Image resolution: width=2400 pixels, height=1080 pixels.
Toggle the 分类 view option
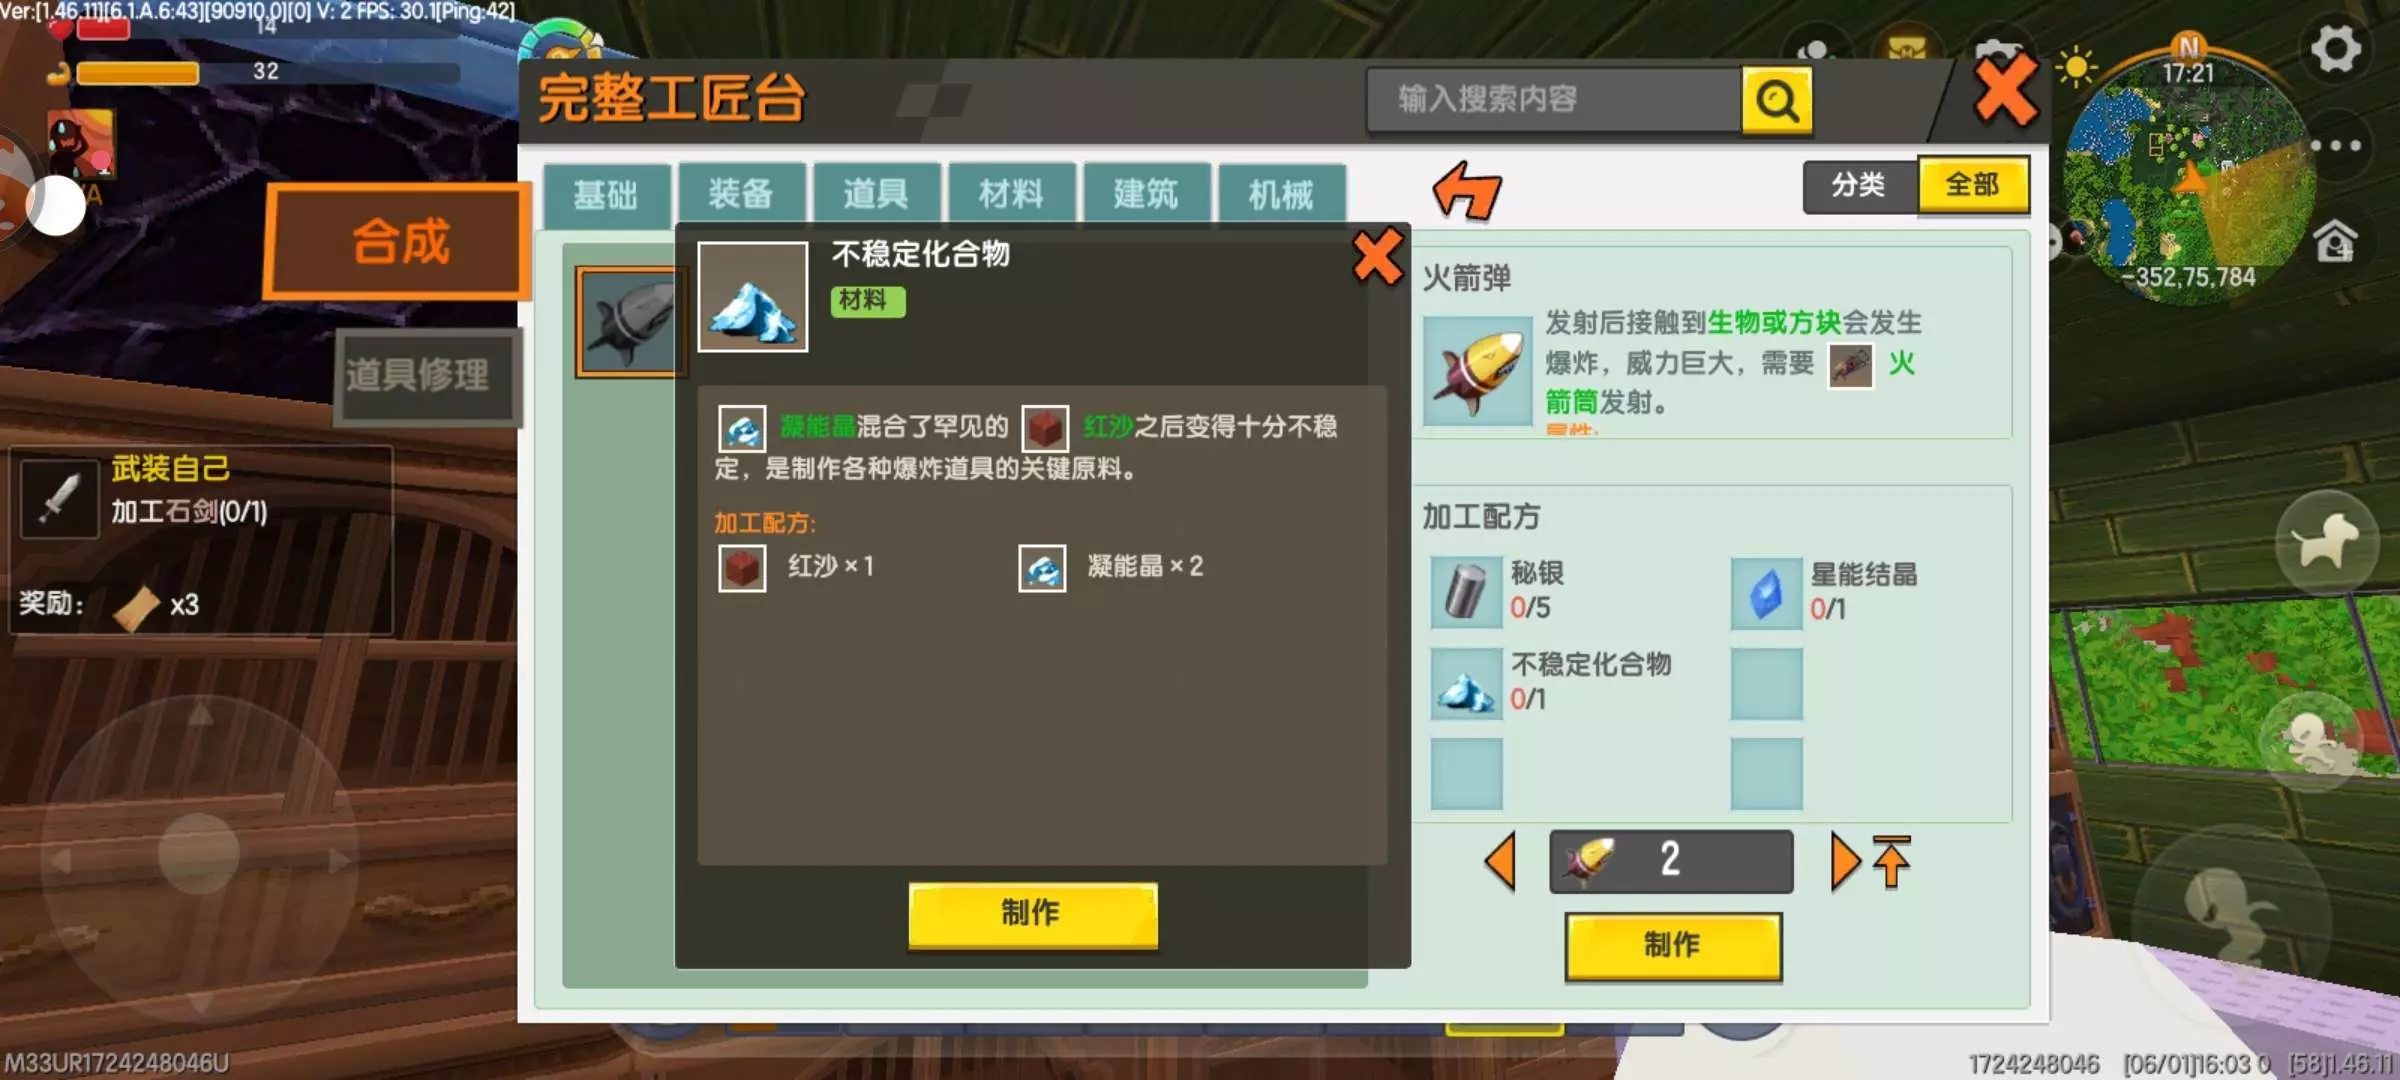1859,186
